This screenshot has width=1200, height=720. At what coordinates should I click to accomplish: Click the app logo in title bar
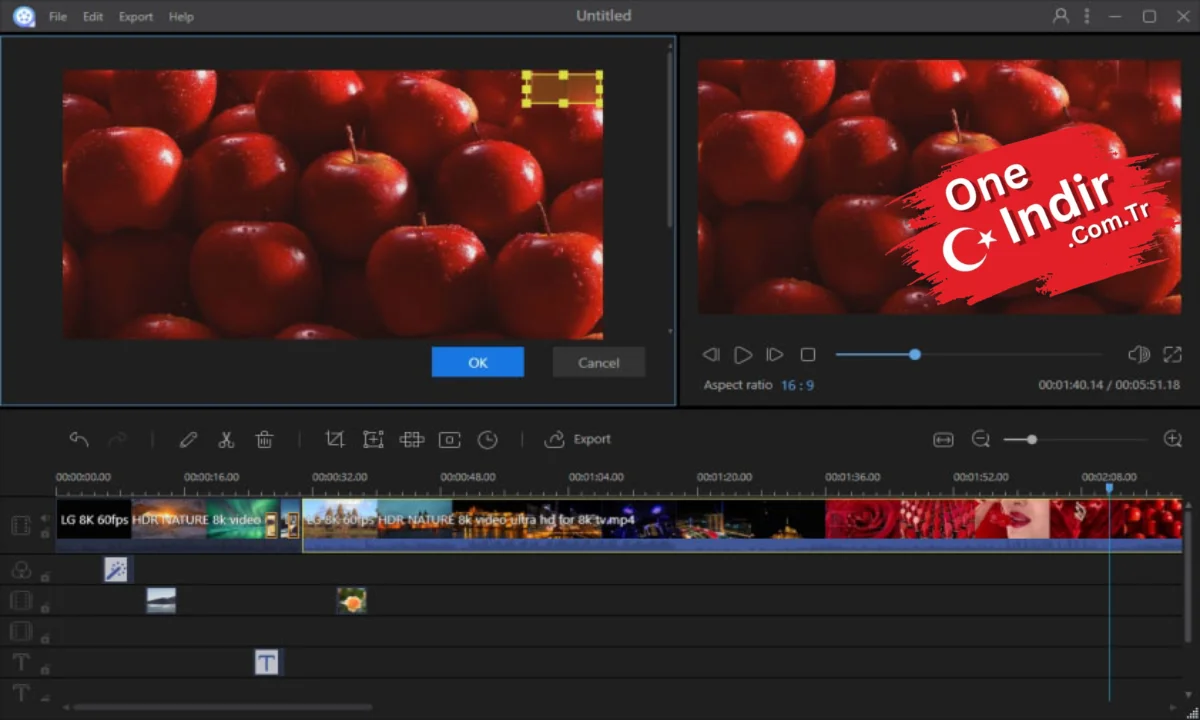coord(24,16)
